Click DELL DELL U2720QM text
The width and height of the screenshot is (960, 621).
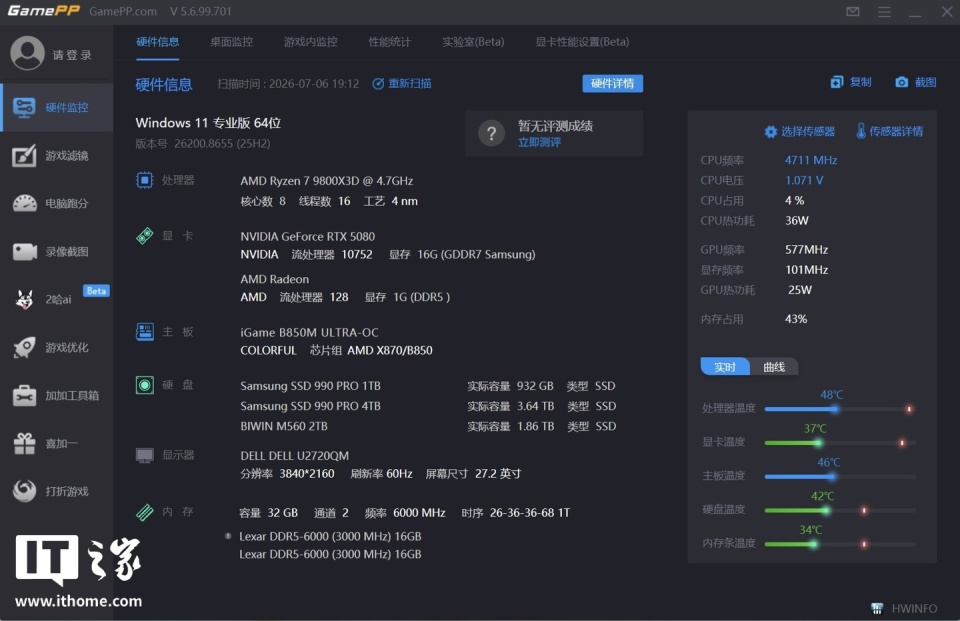pos(294,456)
